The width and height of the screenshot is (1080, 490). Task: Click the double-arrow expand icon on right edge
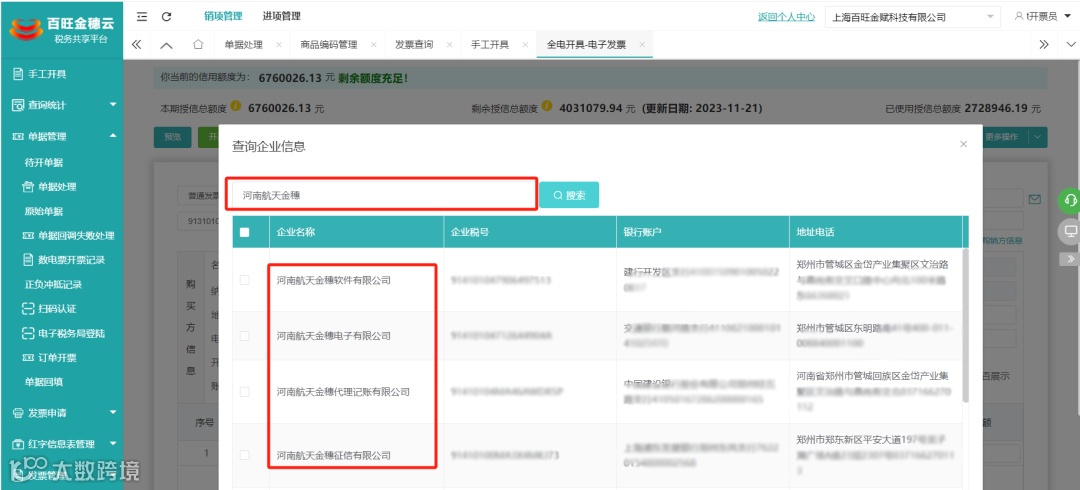1070,259
